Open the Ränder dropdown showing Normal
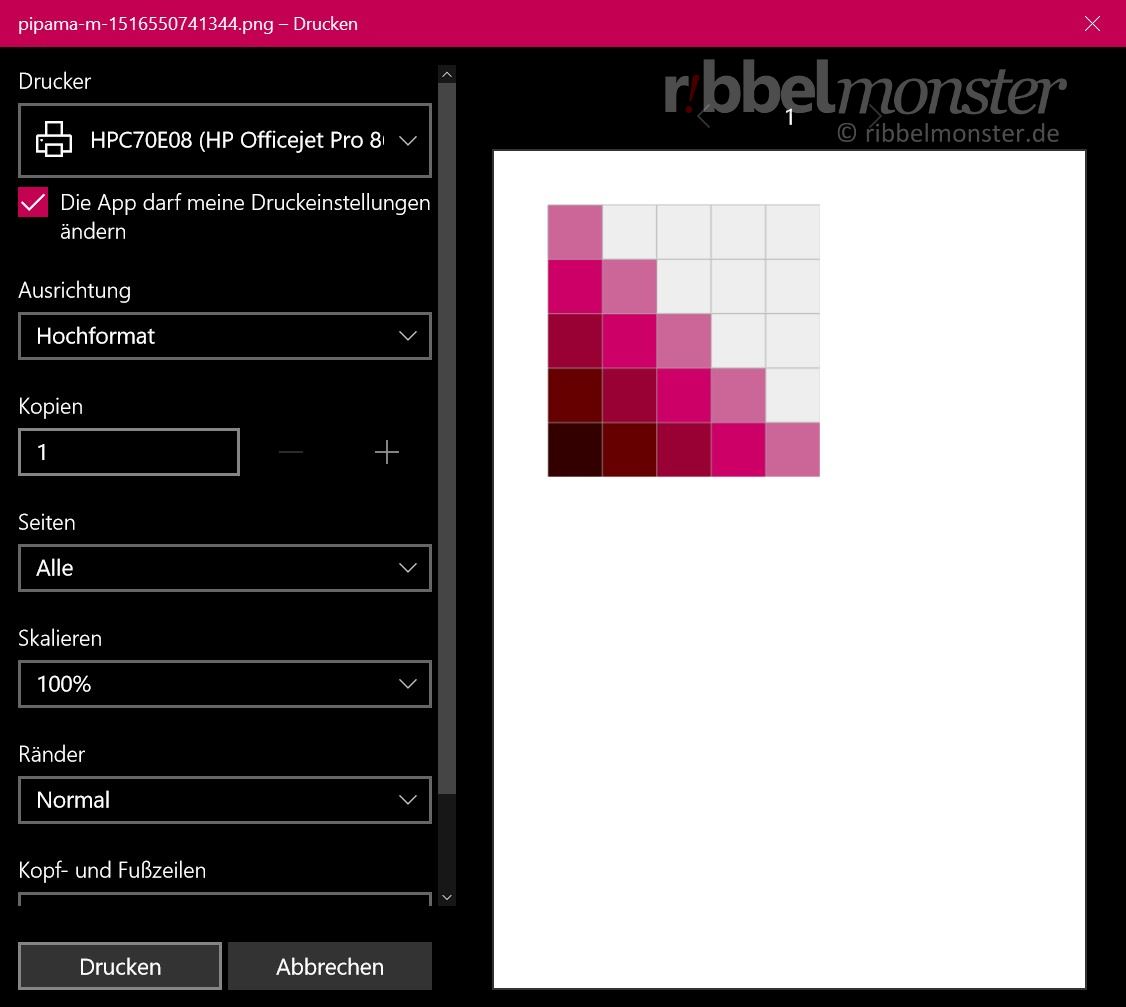Viewport: 1126px width, 1007px height. 225,799
